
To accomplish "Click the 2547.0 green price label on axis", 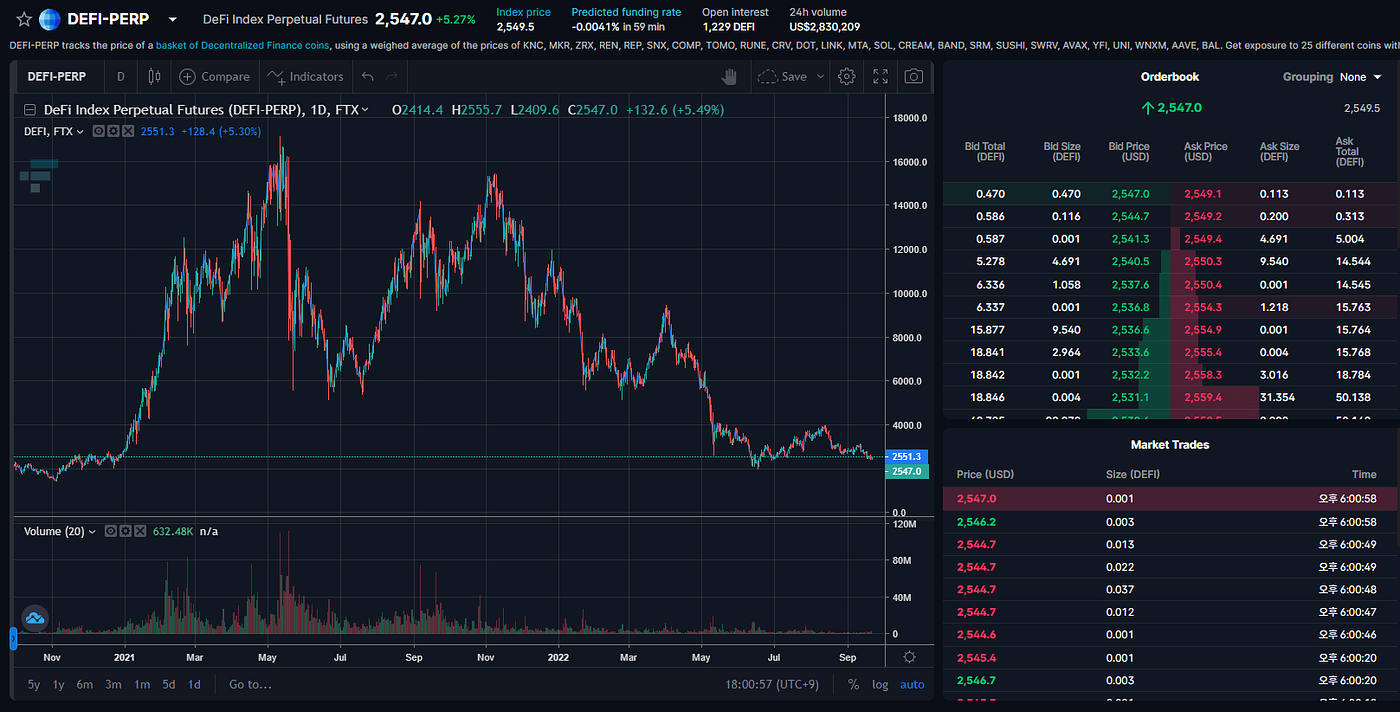I will point(907,471).
